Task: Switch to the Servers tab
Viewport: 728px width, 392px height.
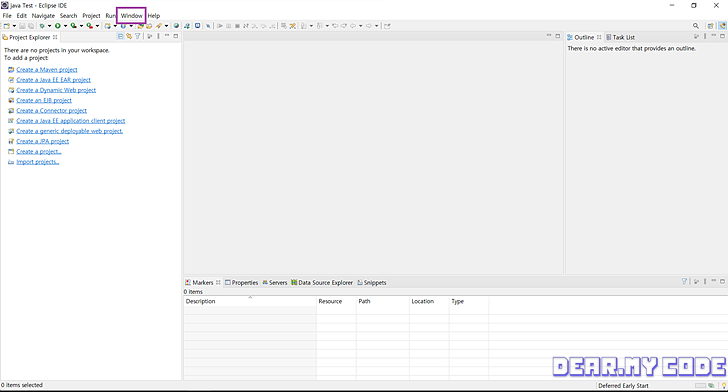Action: coord(275,282)
